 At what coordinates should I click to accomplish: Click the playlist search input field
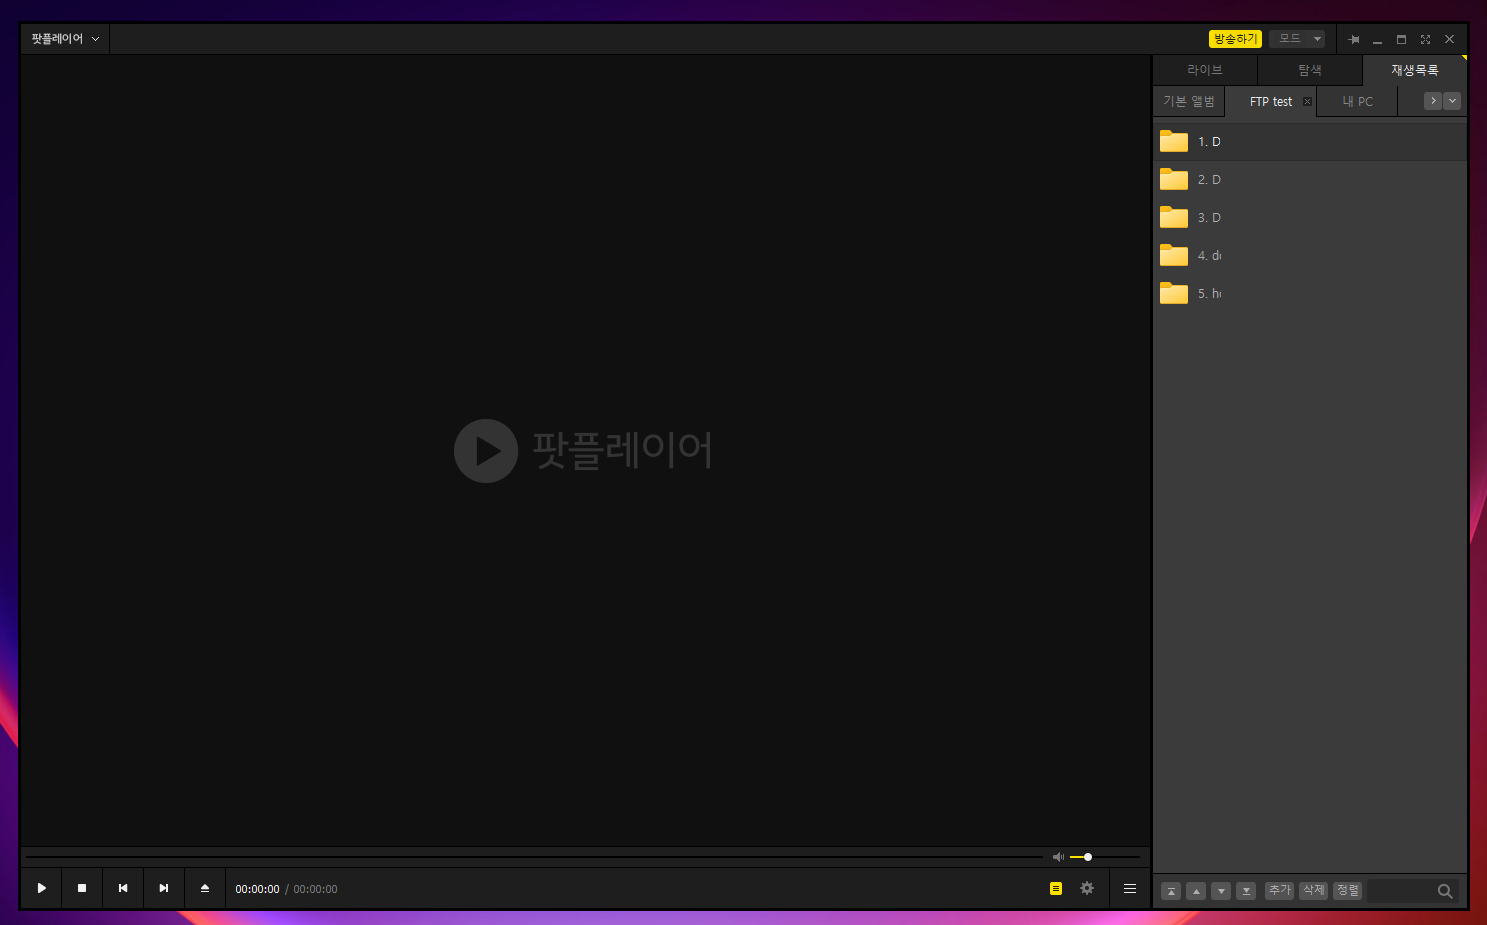tap(1401, 891)
